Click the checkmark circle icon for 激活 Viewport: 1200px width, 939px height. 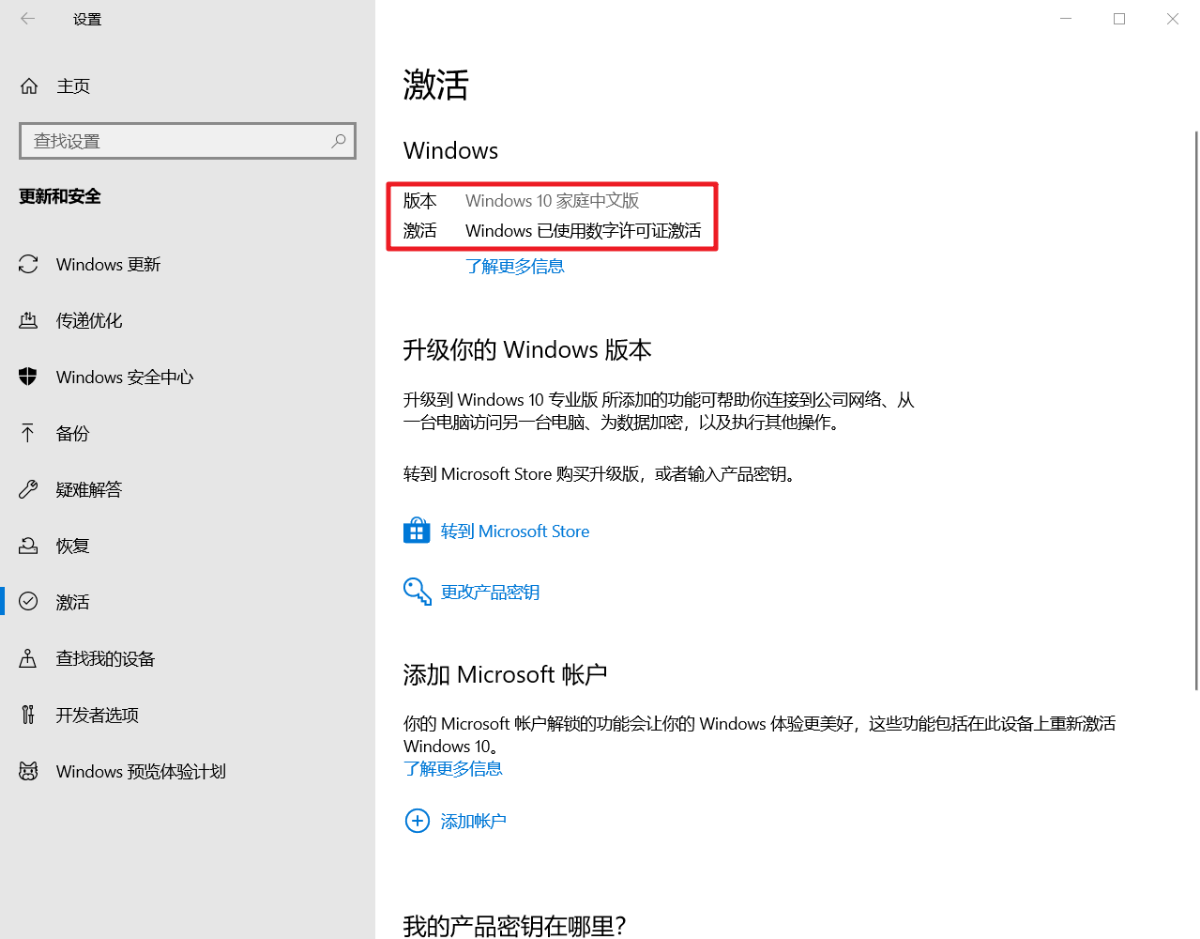29,602
